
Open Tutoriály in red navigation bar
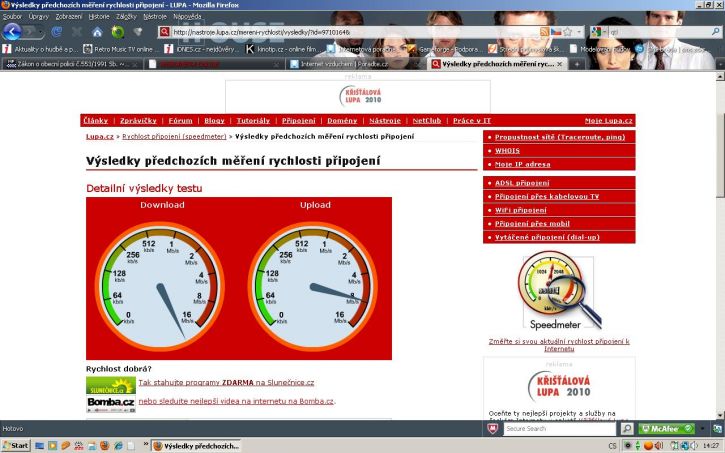[x=253, y=121]
